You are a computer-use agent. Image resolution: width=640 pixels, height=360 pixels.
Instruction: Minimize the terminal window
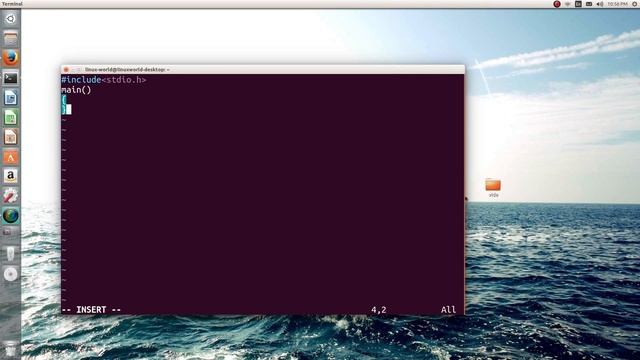[73, 70]
